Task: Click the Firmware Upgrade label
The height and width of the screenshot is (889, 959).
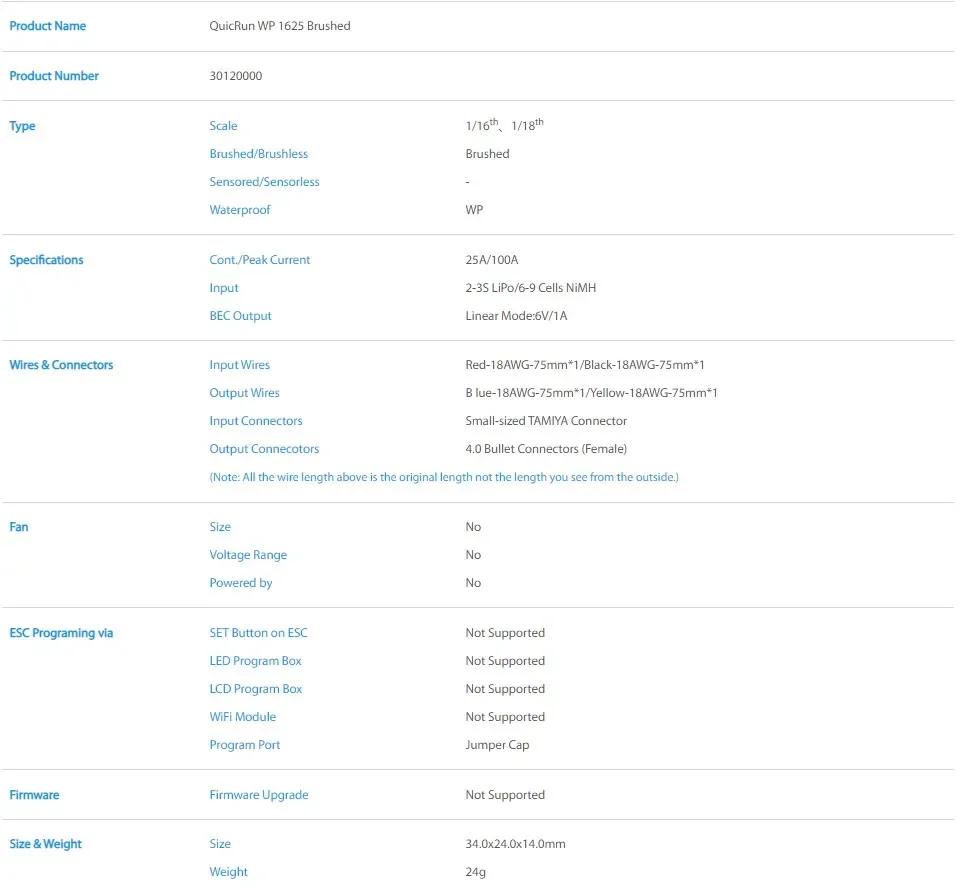Action: (259, 795)
